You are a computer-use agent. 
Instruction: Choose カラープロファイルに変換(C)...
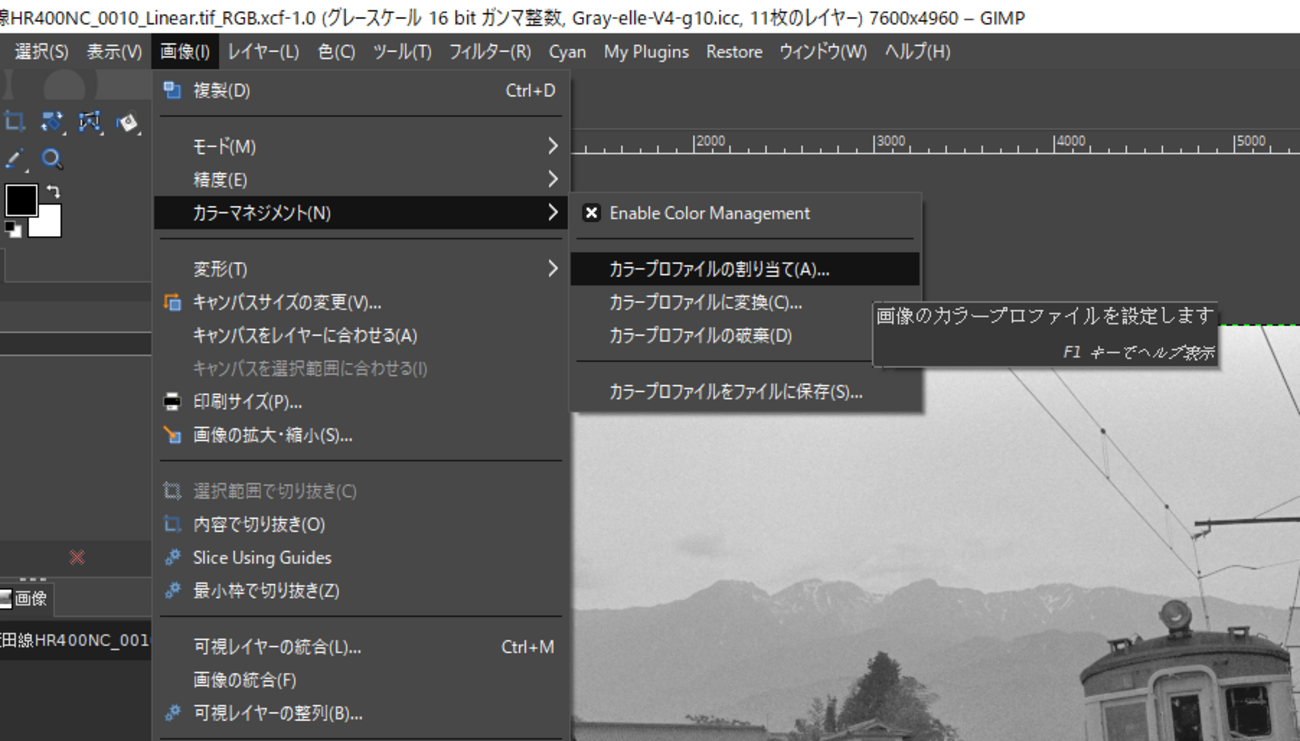pos(745,302)
